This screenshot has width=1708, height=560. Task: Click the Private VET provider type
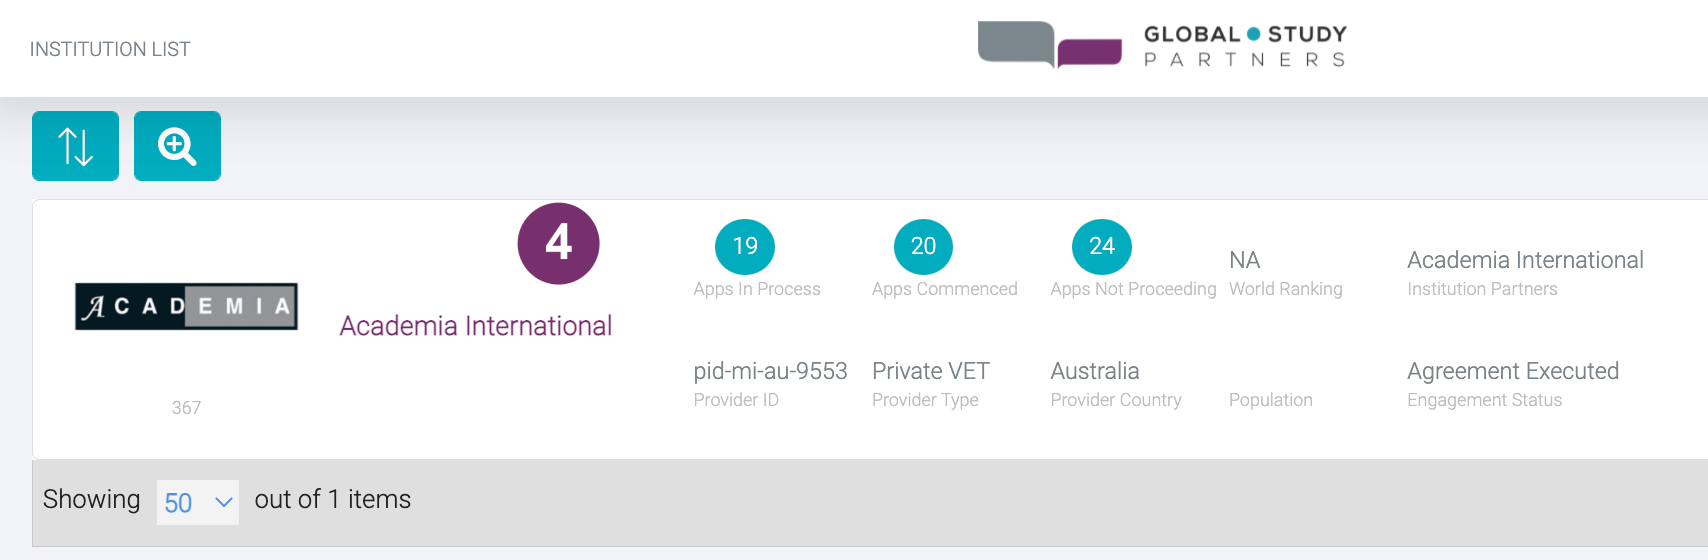coord(930,371)
